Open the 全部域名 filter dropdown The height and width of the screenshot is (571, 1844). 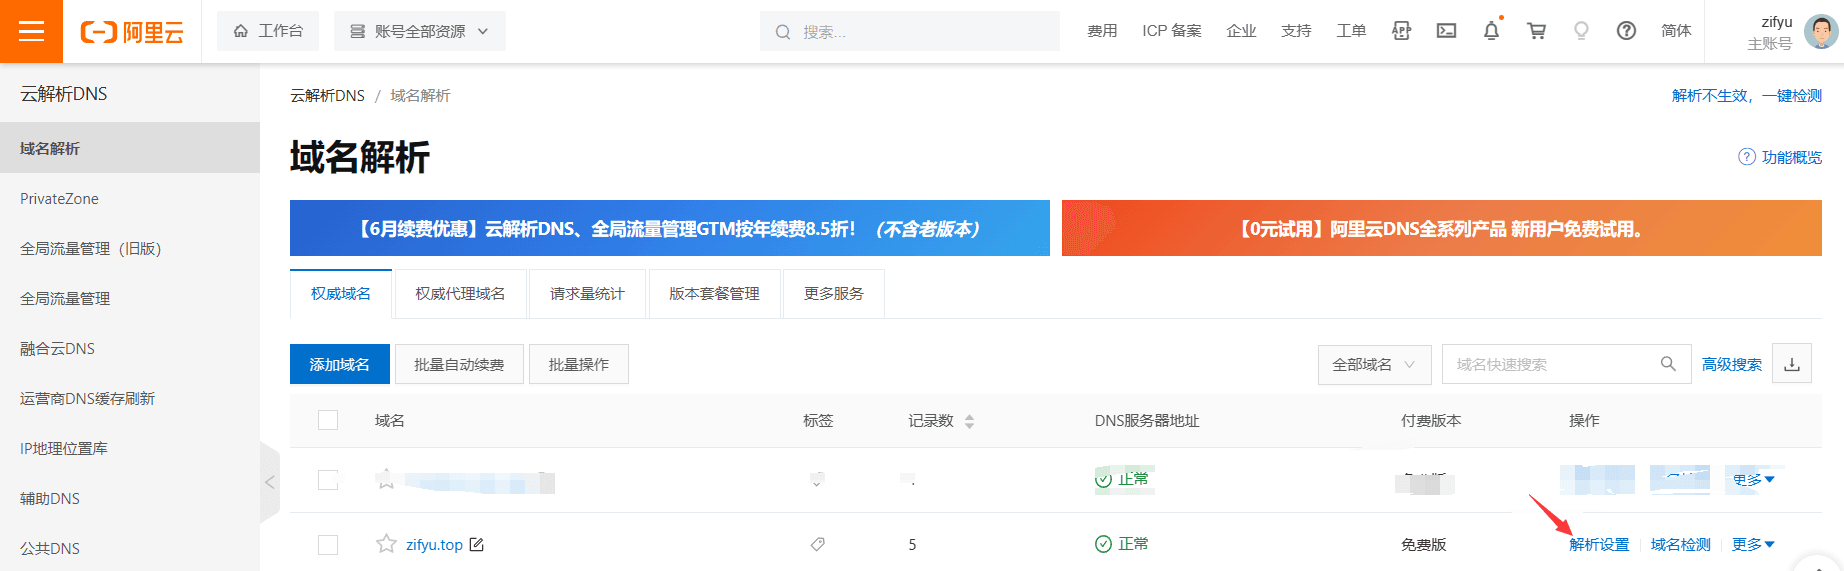[x=1373, y=364]
